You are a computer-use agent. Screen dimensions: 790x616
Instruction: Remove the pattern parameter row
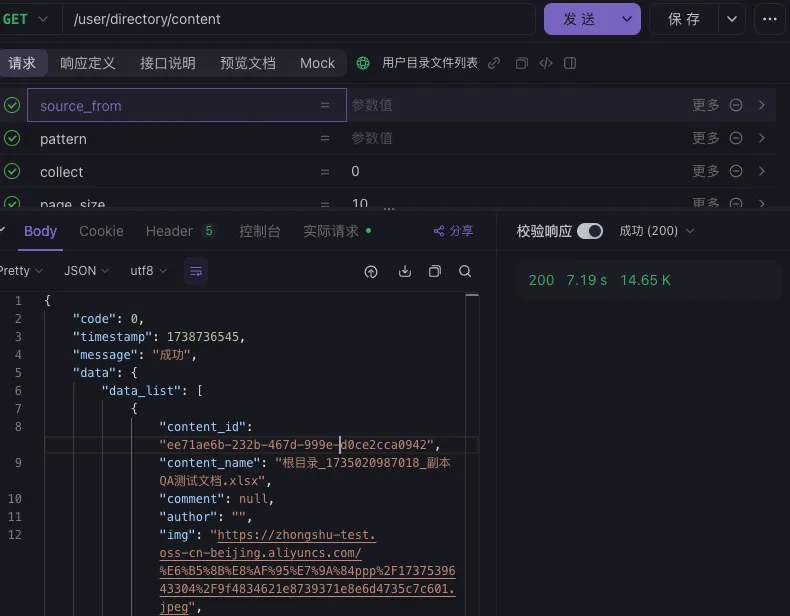tap(736, 138)
